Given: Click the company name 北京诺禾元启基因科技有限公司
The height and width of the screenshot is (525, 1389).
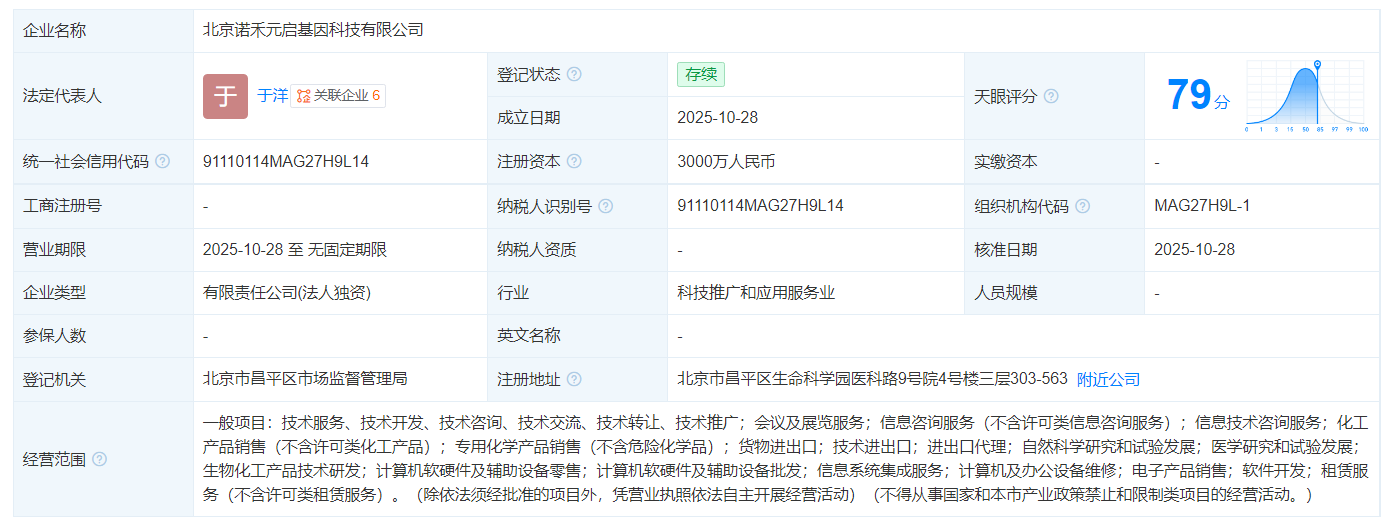Looking at the screenshot, I should click(x=313, y=30).
